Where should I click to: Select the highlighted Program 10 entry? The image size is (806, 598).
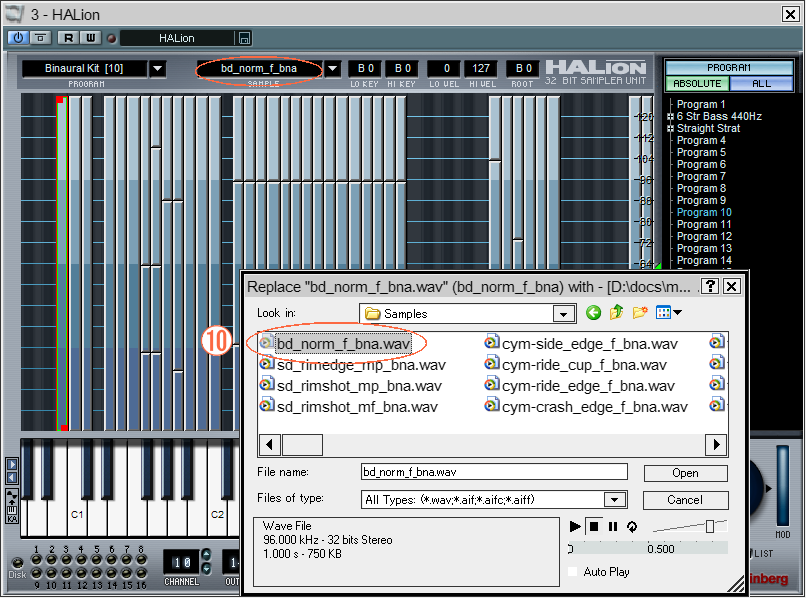tap(704, 212)
